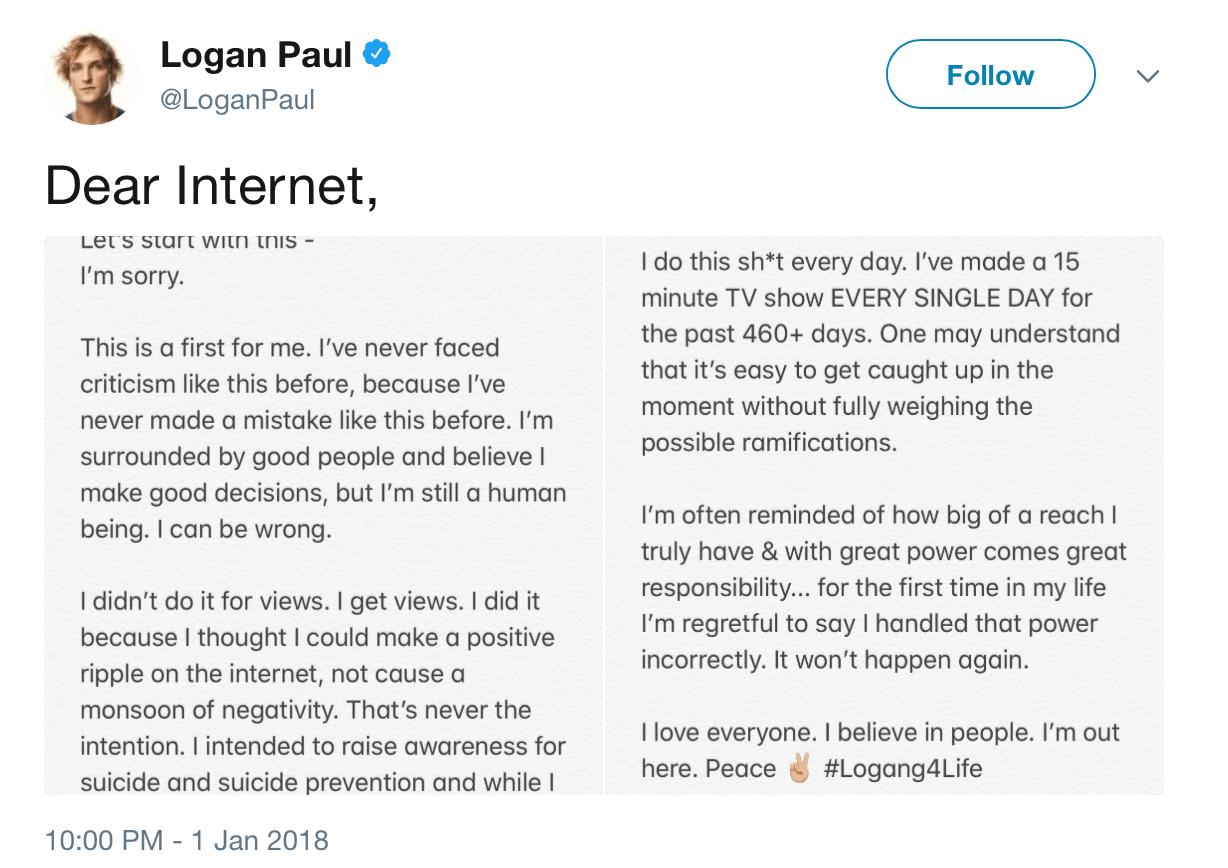The height and width of the screenshot is (868, 1228).
Task: Open the right apology note image
Action: click(884, 515)
